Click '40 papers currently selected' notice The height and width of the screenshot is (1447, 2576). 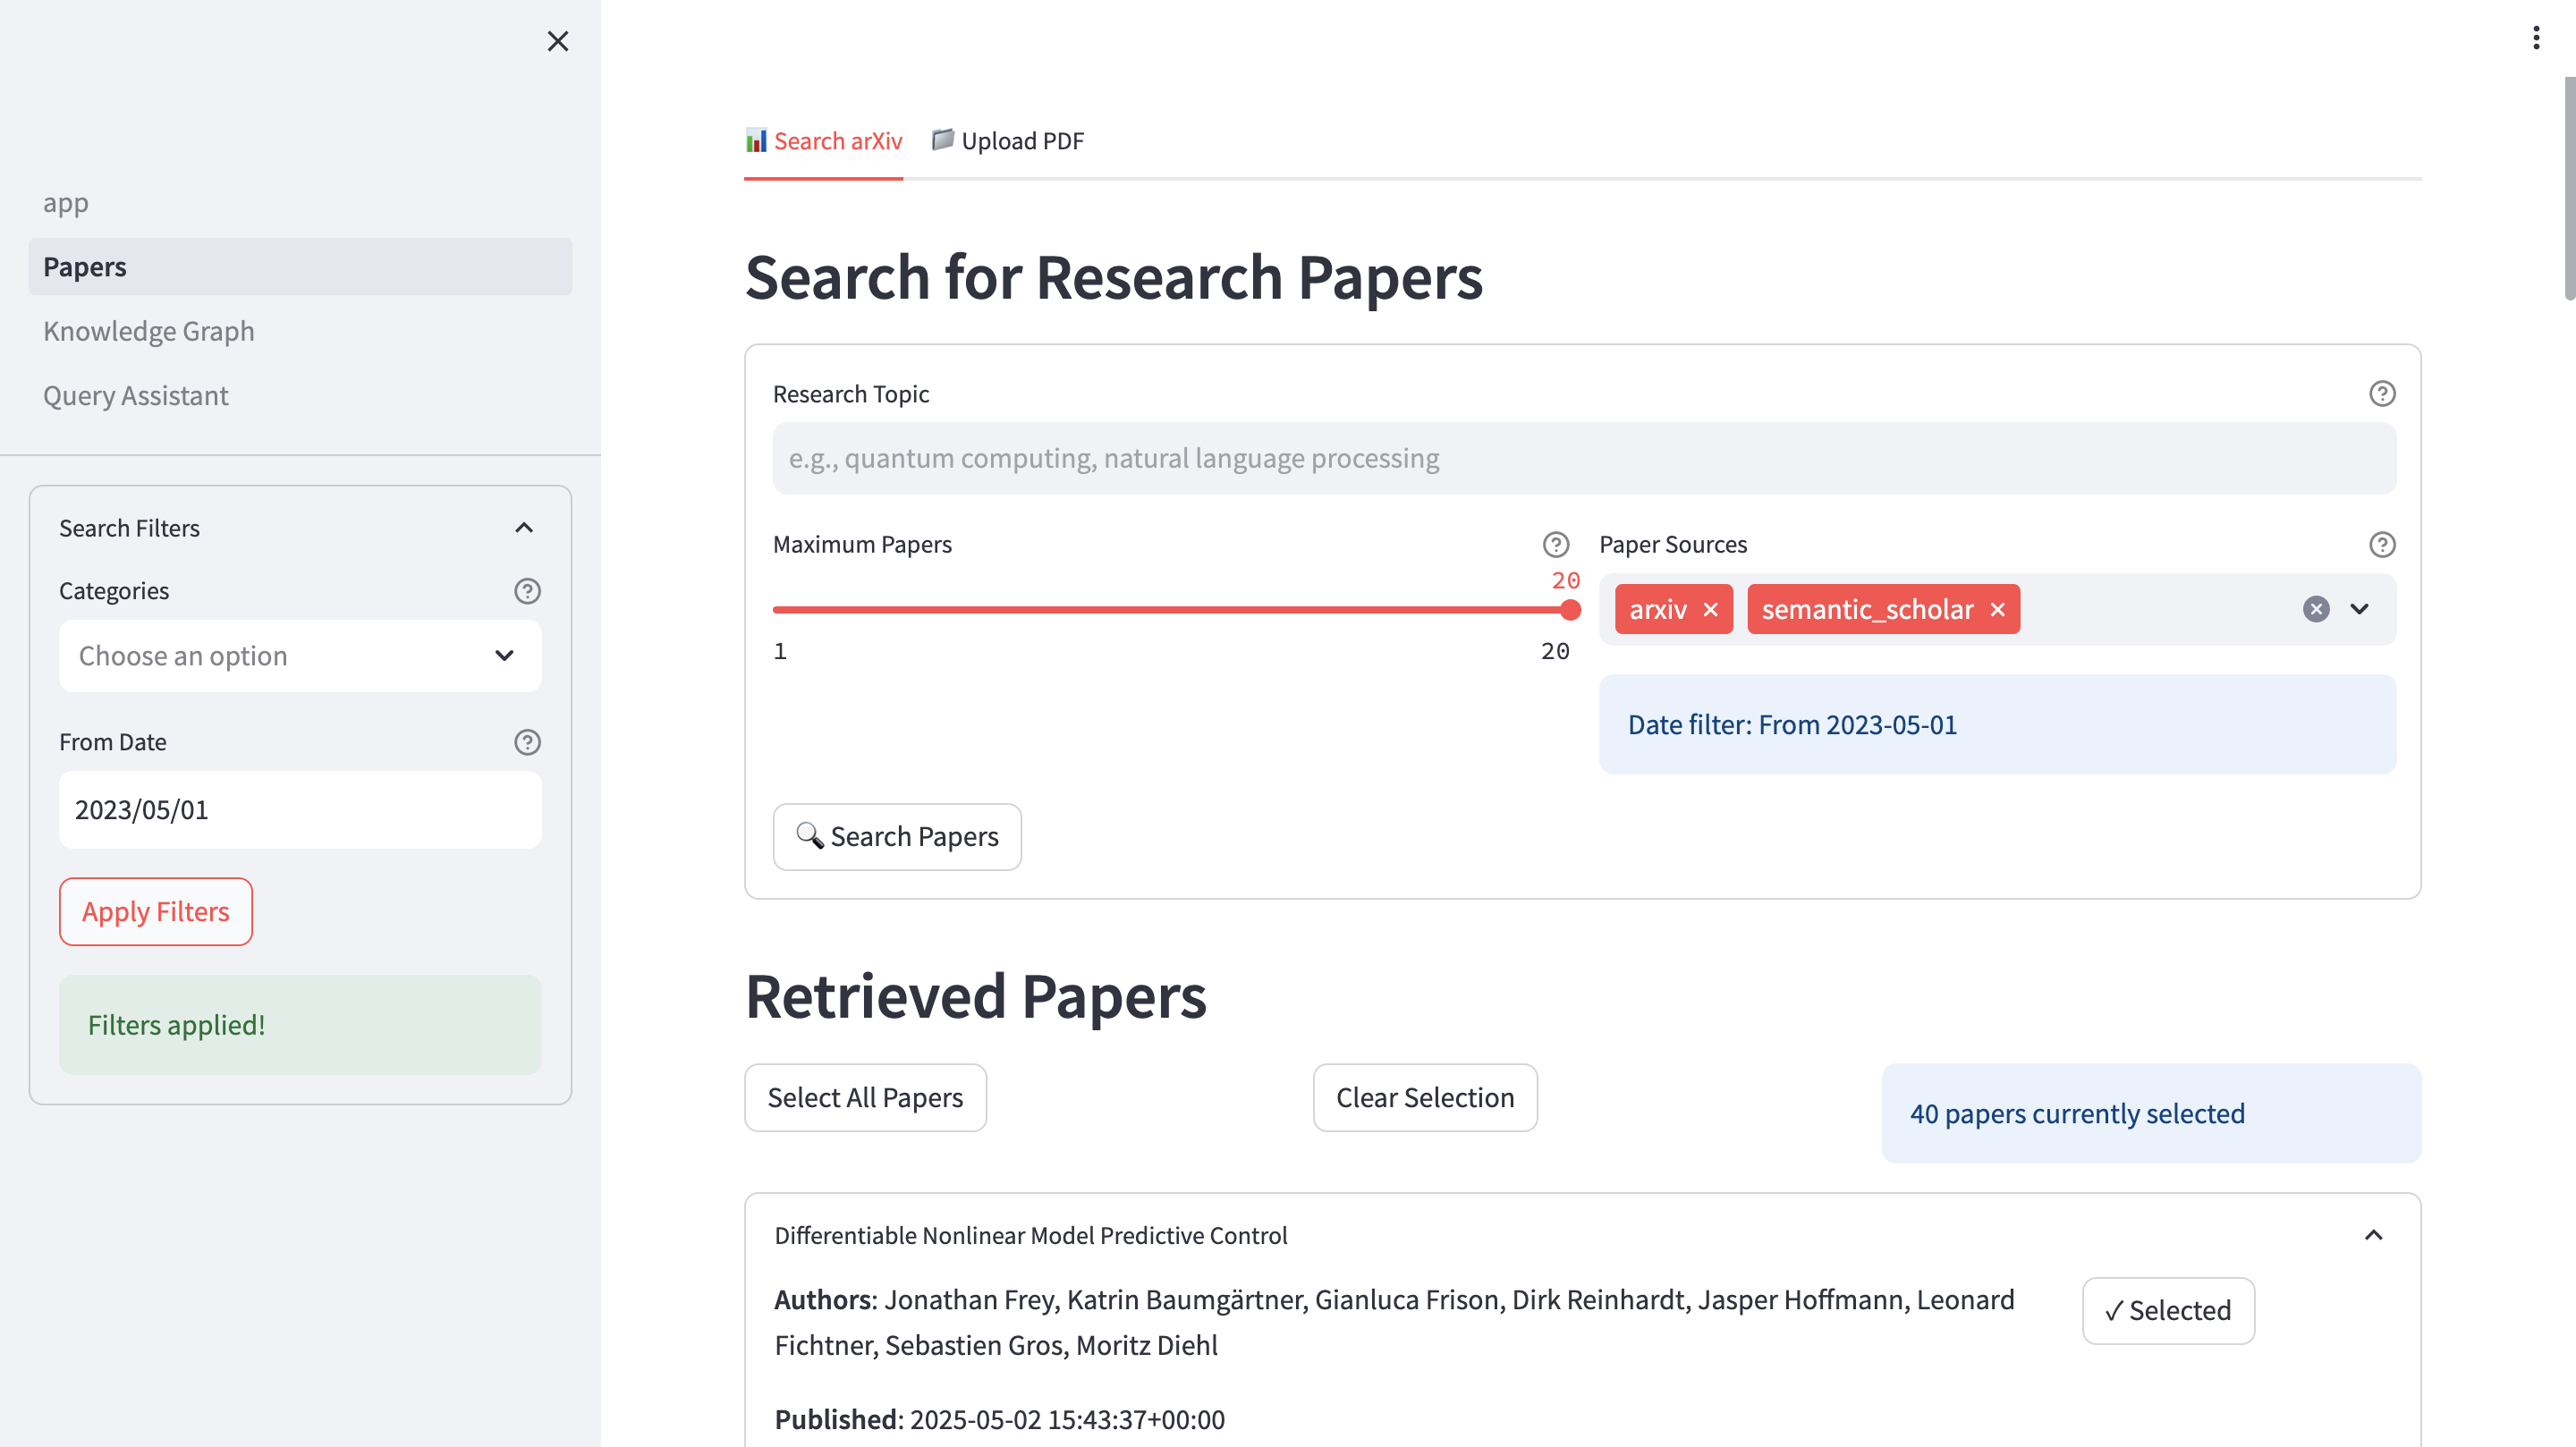[2151, 1114]
